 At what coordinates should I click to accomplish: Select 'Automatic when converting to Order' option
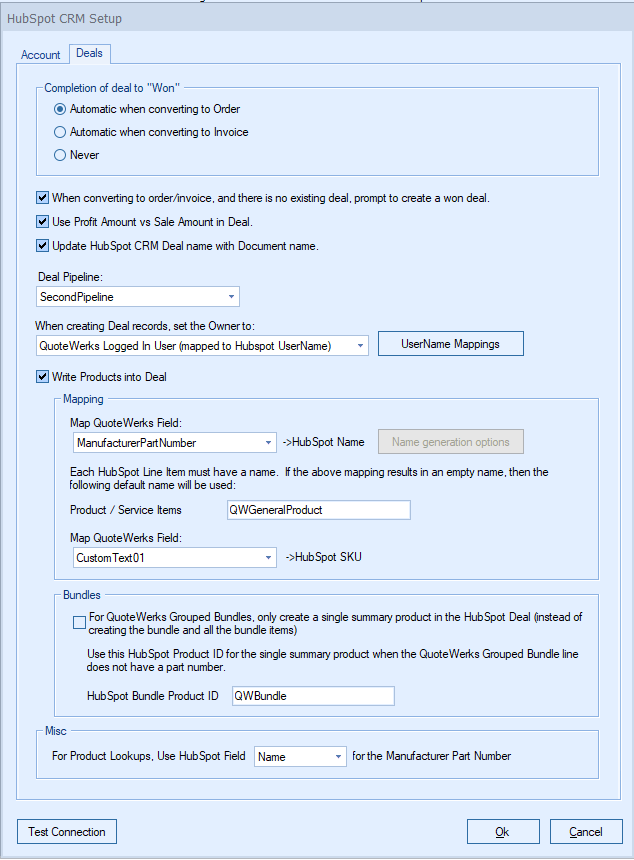(x=61, y=109)
